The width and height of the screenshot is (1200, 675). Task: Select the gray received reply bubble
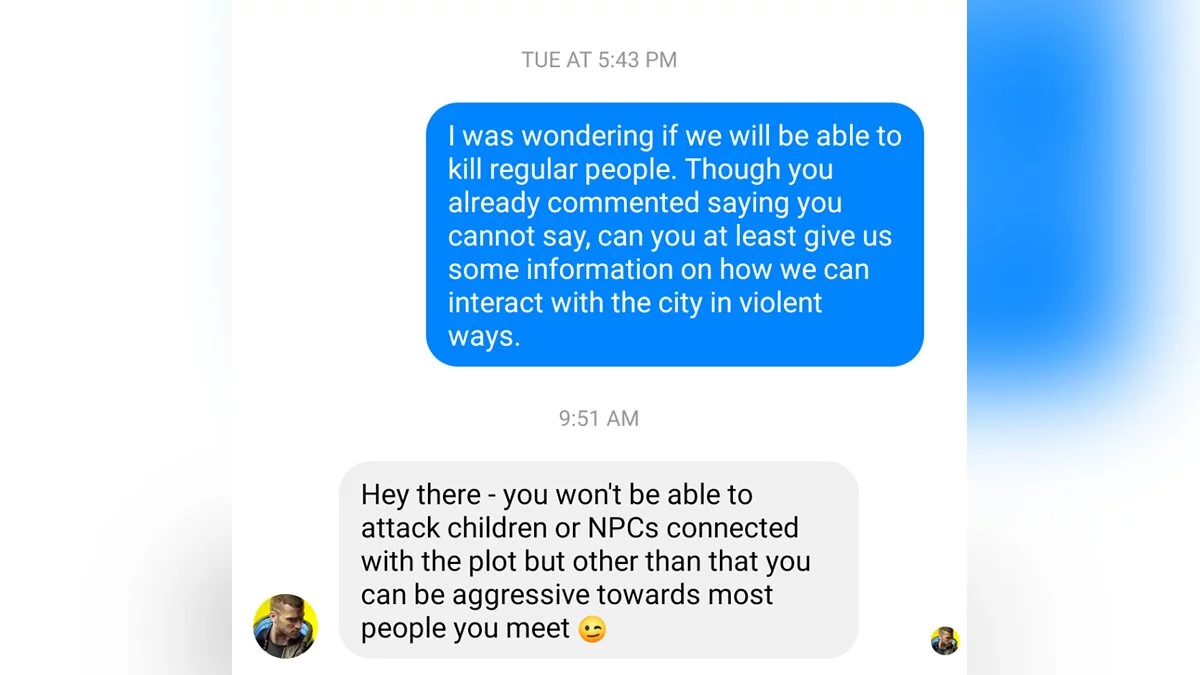(x=599, y=560)
